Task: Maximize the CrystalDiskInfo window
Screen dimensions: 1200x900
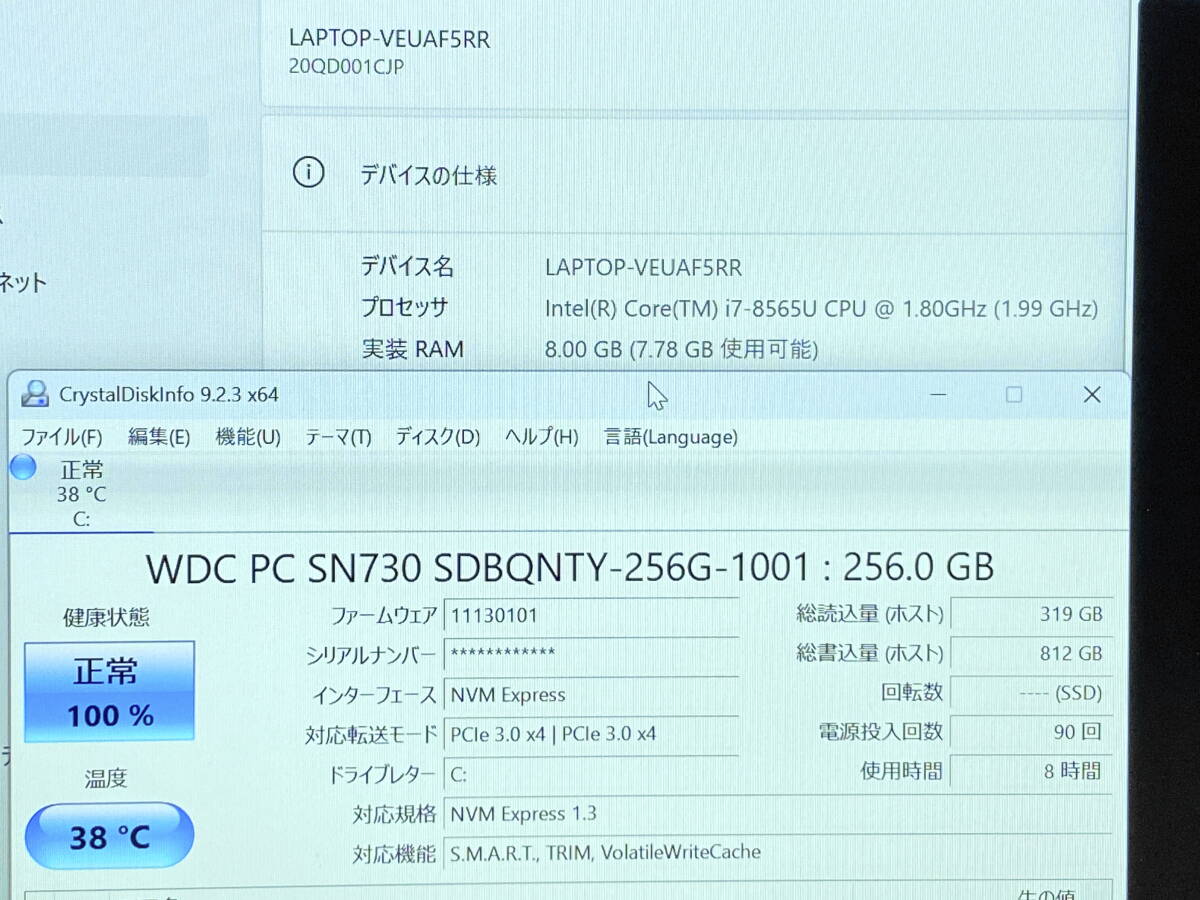Action: [x=1014, y=394]
